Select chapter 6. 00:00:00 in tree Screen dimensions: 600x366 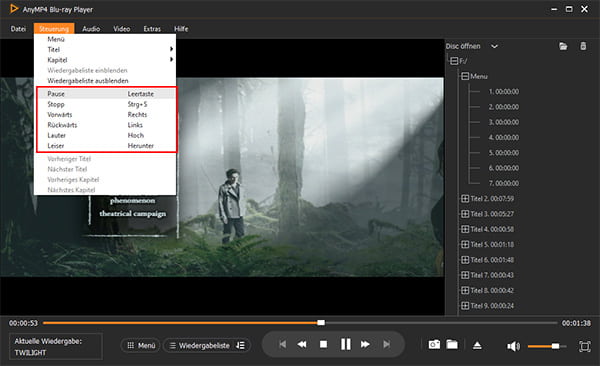click(504, 168)
